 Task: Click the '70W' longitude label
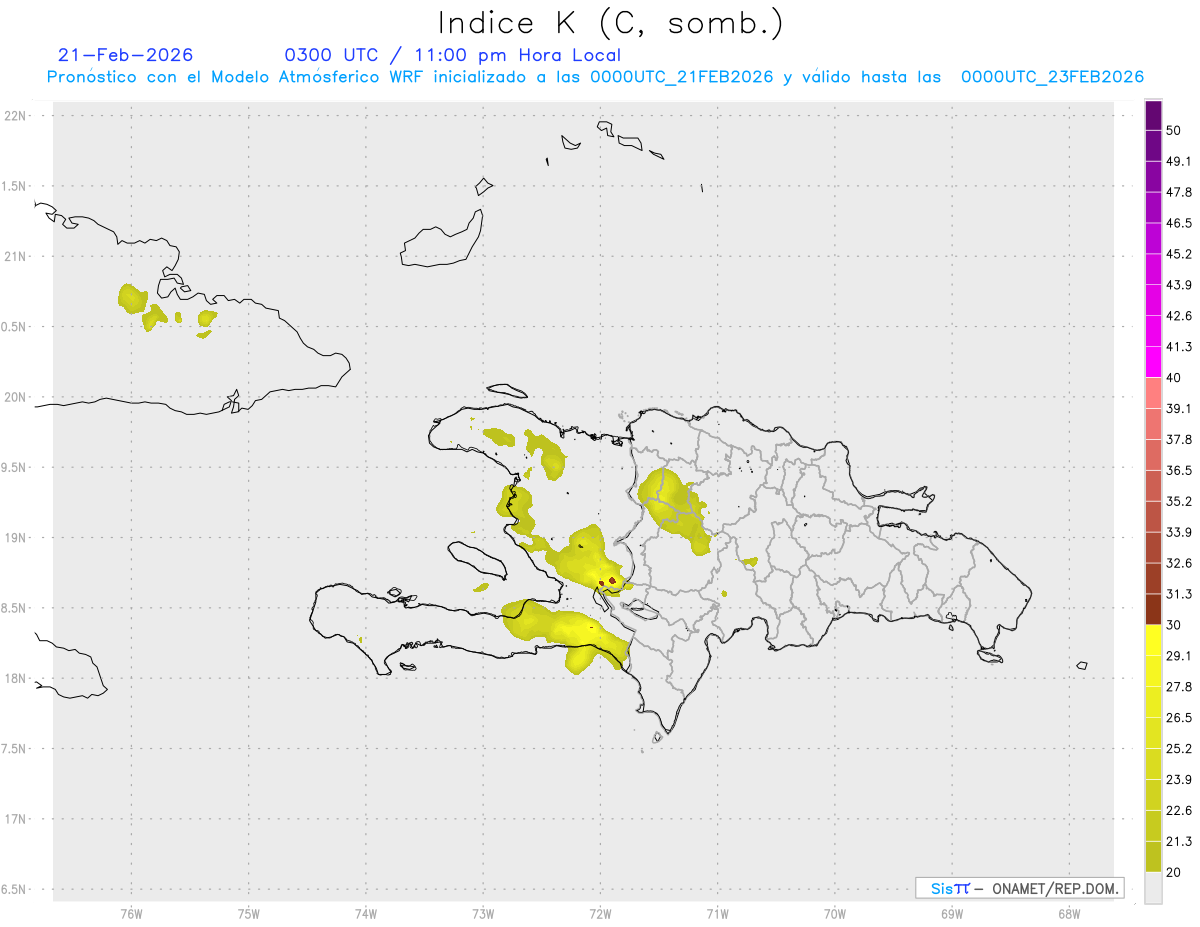835,914
